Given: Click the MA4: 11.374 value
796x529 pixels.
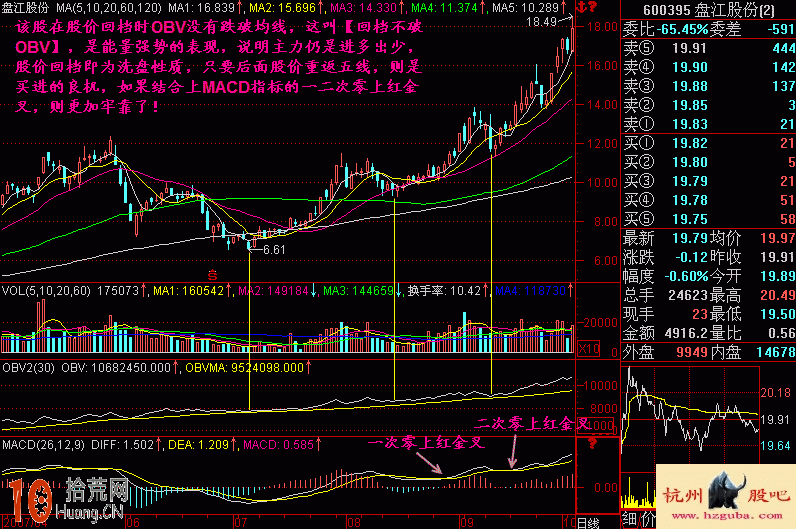Looking at the screenshot, I should pos(448,8).
